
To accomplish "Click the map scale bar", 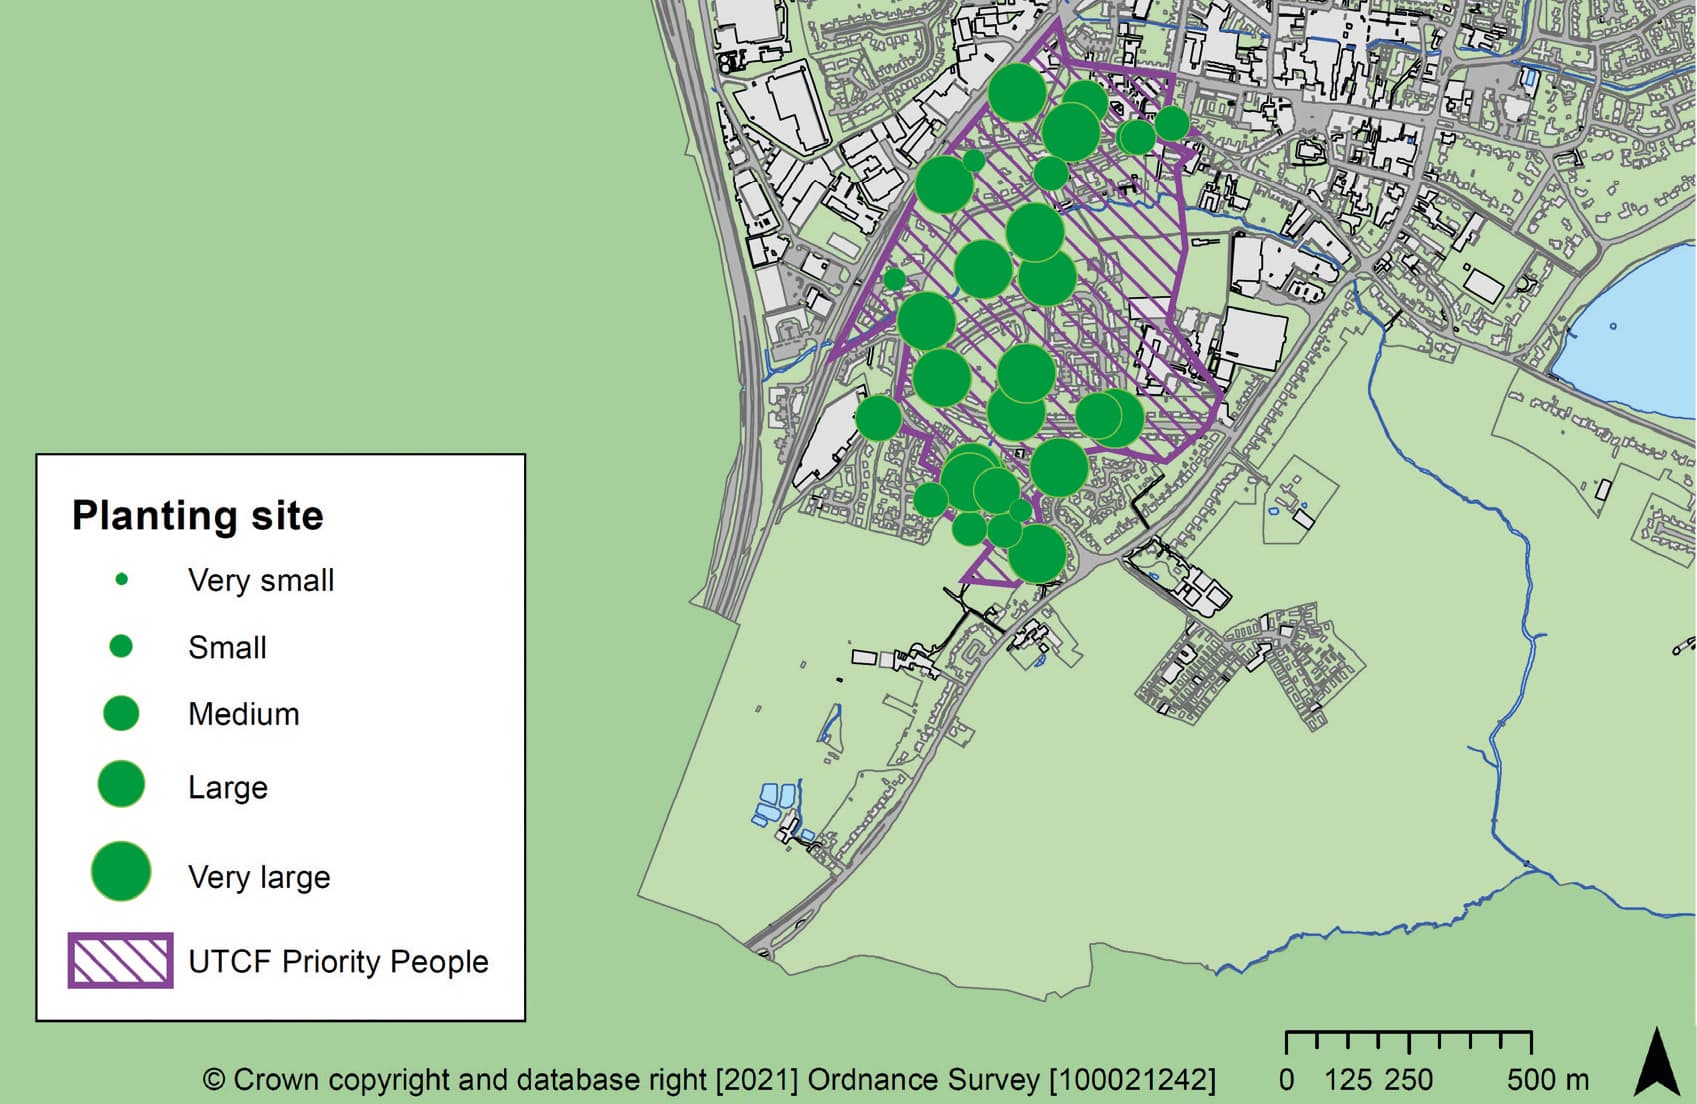I will click(x=1408, y=1042).
